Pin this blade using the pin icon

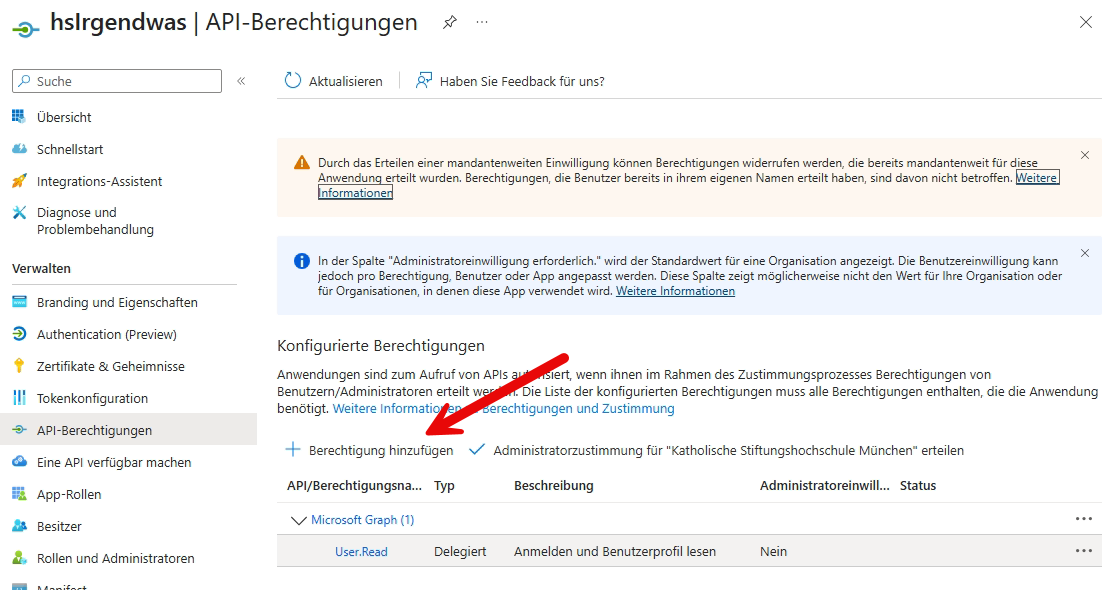tap(450, 23)
